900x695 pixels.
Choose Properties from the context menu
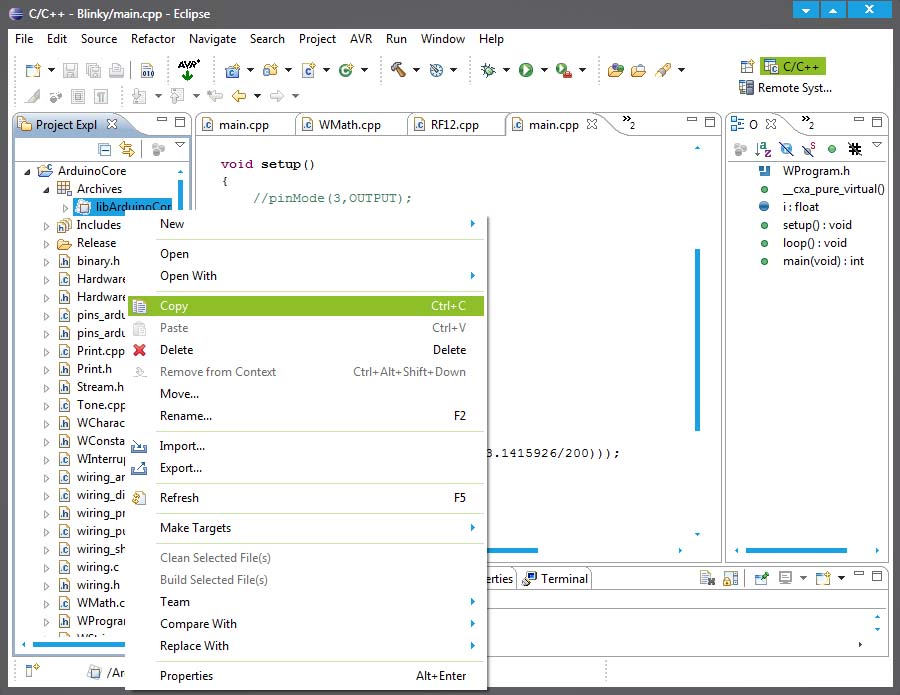pos(306,676)
